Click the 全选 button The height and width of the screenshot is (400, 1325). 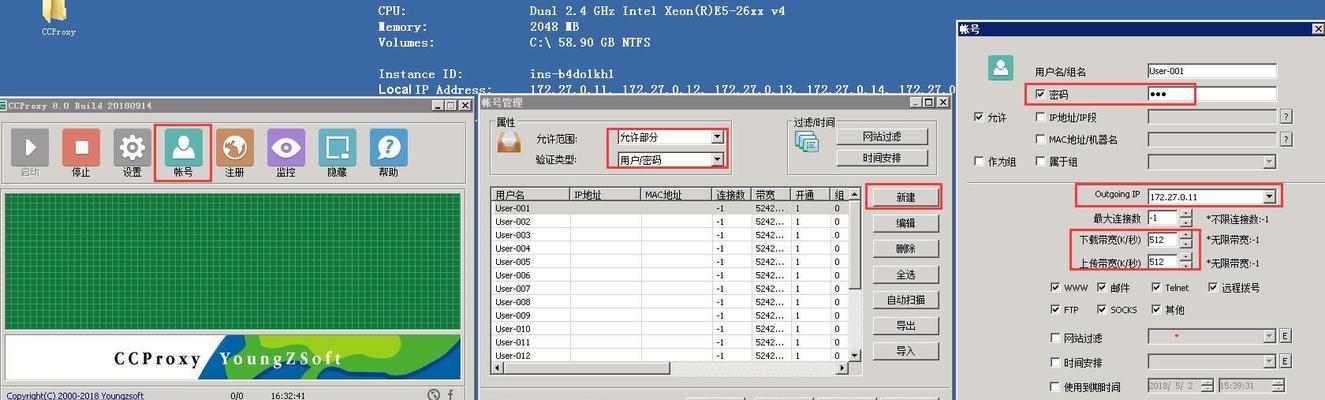[x=905, y=274]
